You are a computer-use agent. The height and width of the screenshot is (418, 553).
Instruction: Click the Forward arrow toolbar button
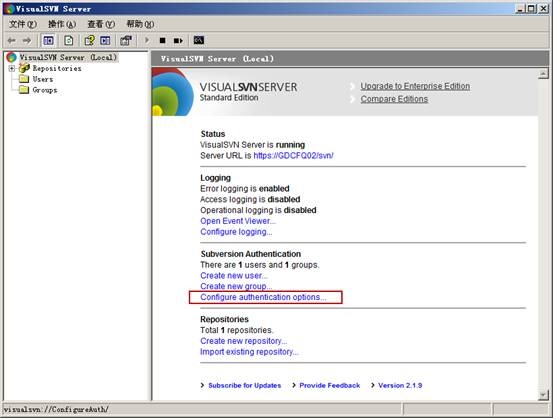point(27,41)
